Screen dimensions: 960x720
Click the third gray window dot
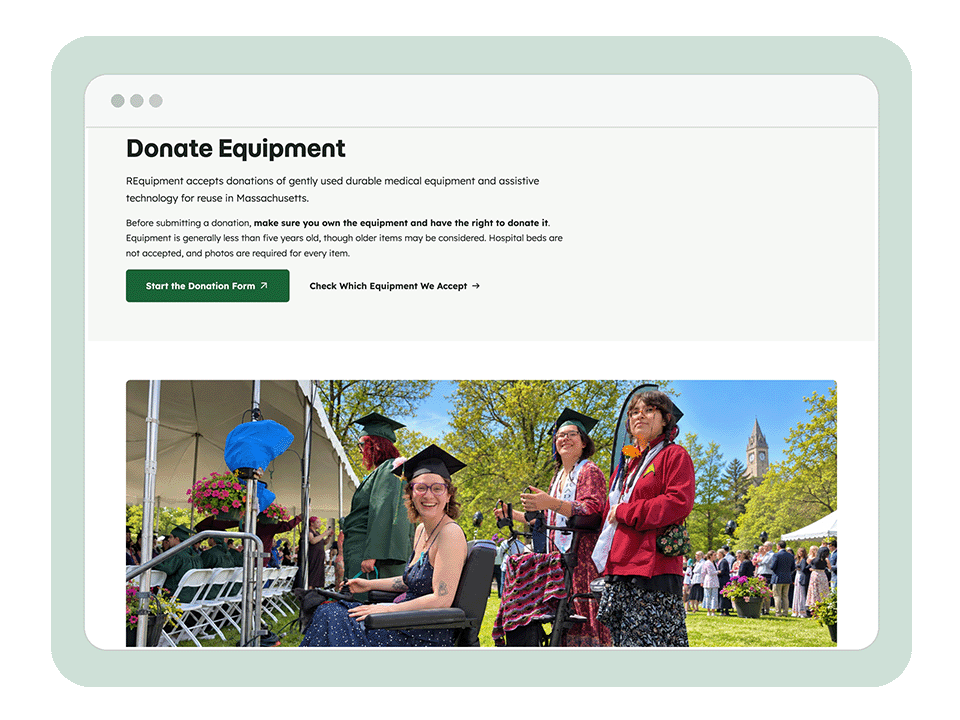[156, 101]
